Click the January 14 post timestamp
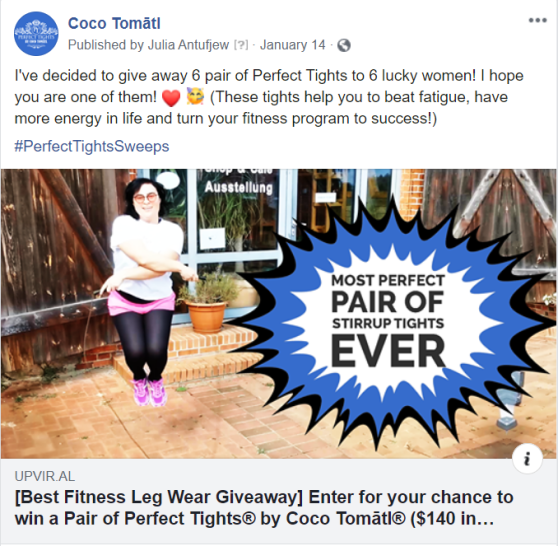558x546 pixels. [x=293, y=45]
